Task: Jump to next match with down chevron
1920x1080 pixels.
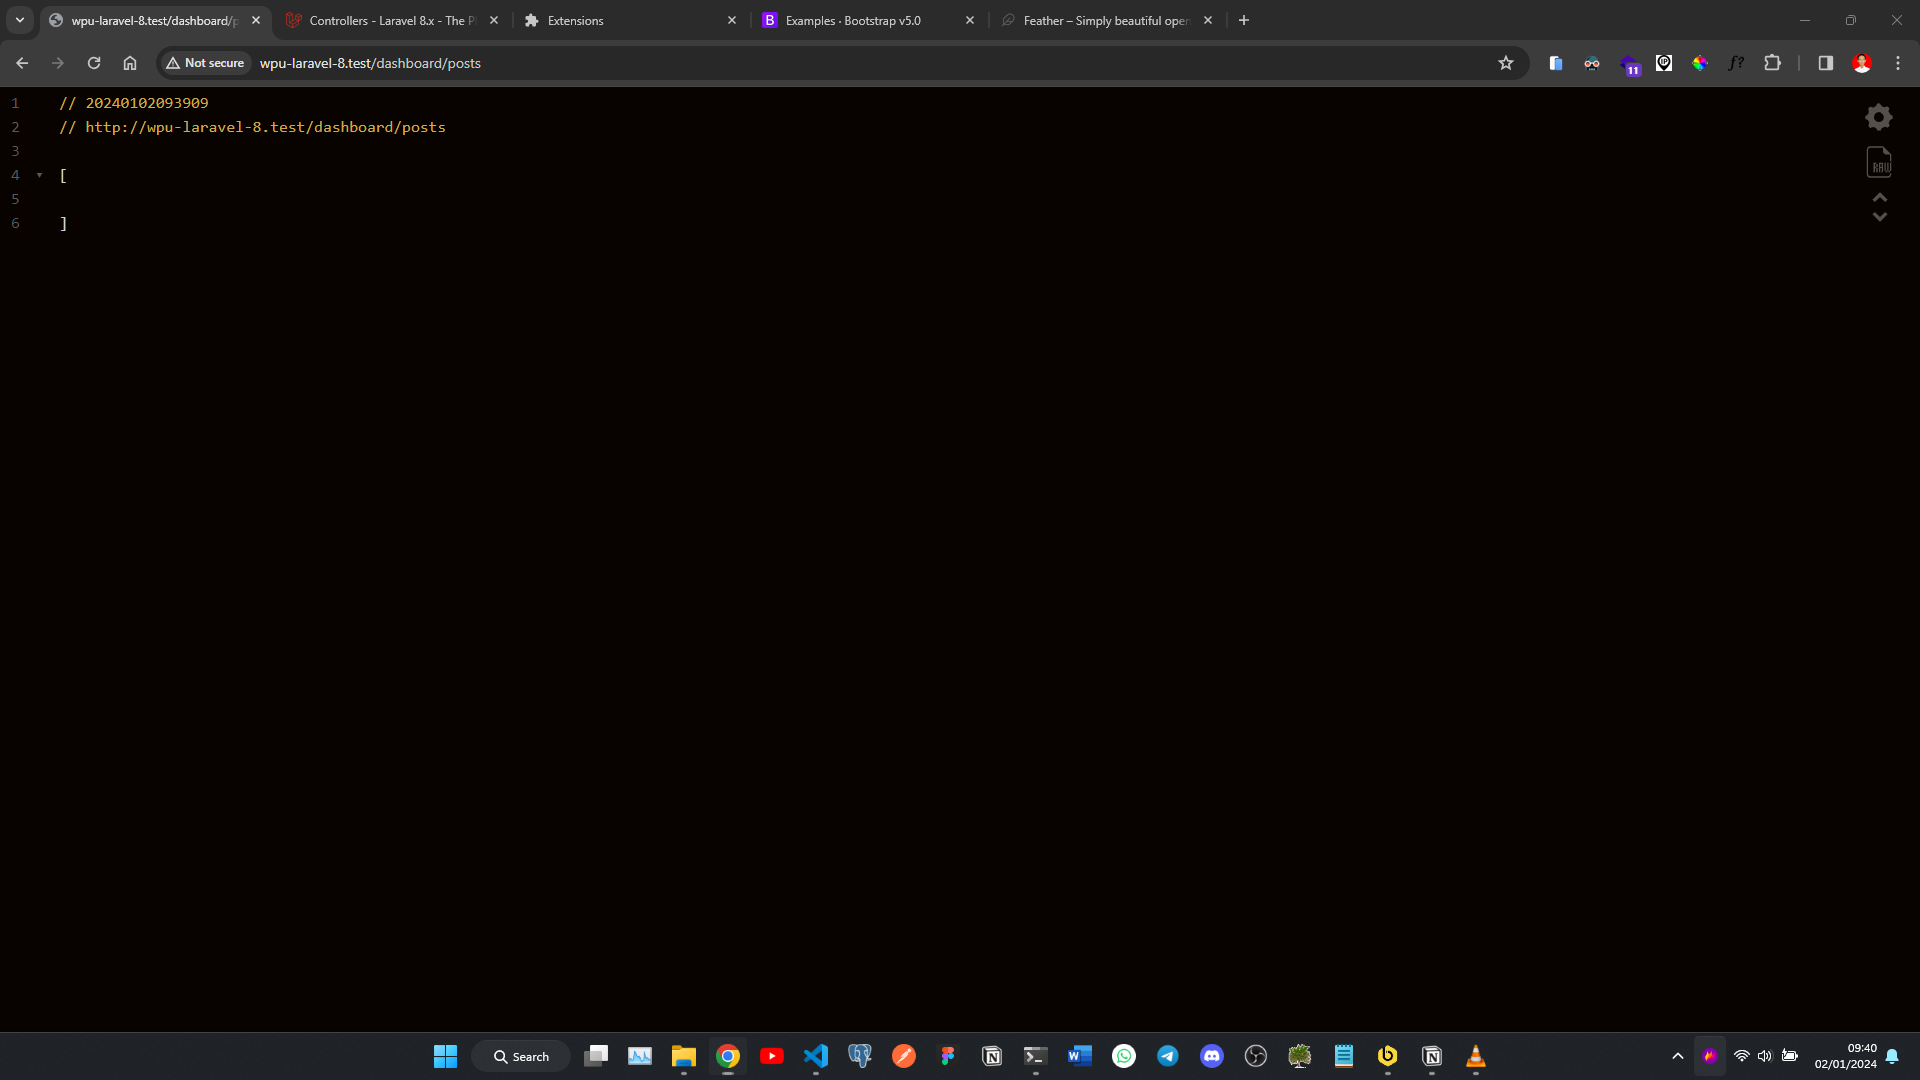Action: tap(1881, 216)
